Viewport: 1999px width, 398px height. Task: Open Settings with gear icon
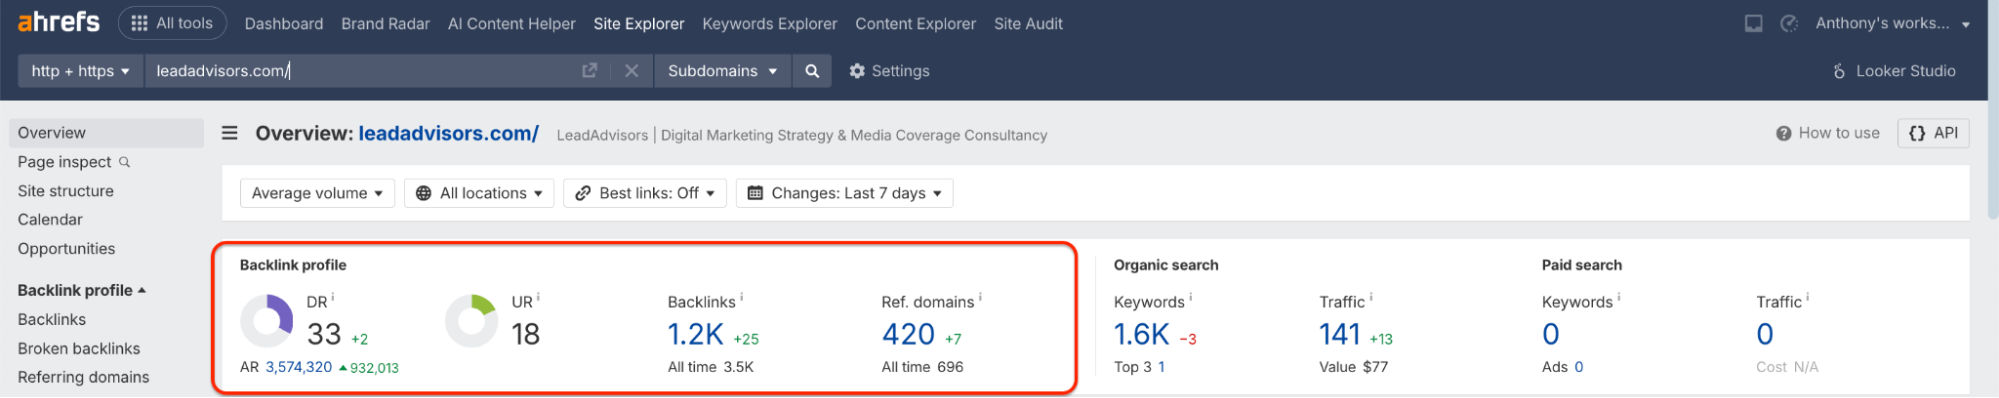tap(889, 71)
